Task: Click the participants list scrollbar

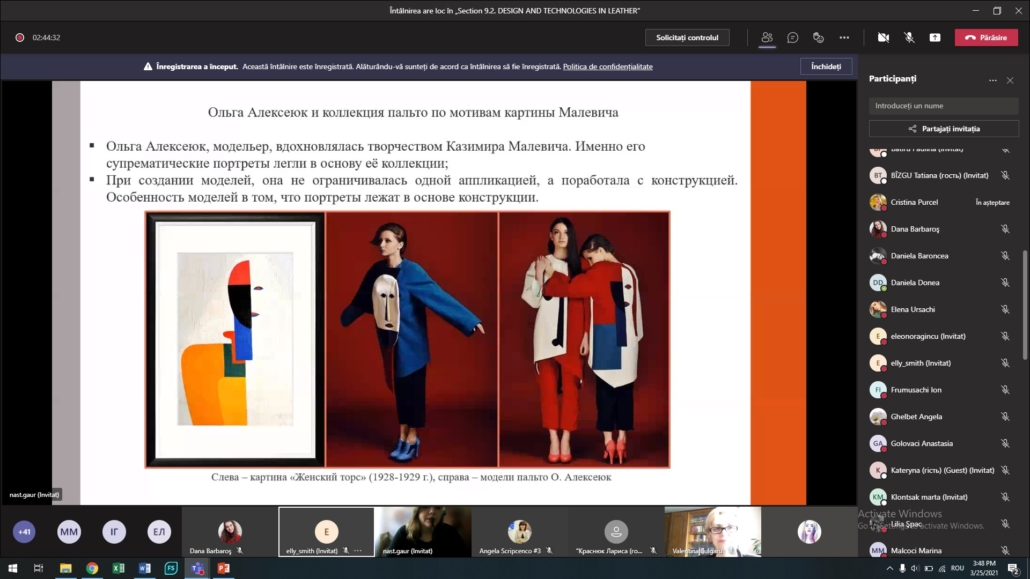Action: [x=1025, y=305]
